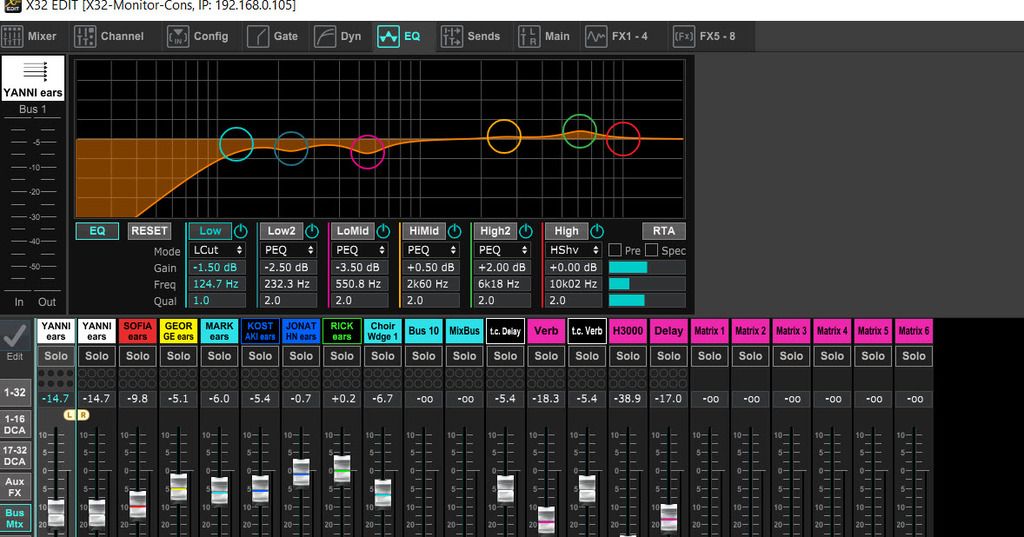The image size is (1024, 537).
Task: Solo the Matrix 1 channel
Action: pos(709,356)
